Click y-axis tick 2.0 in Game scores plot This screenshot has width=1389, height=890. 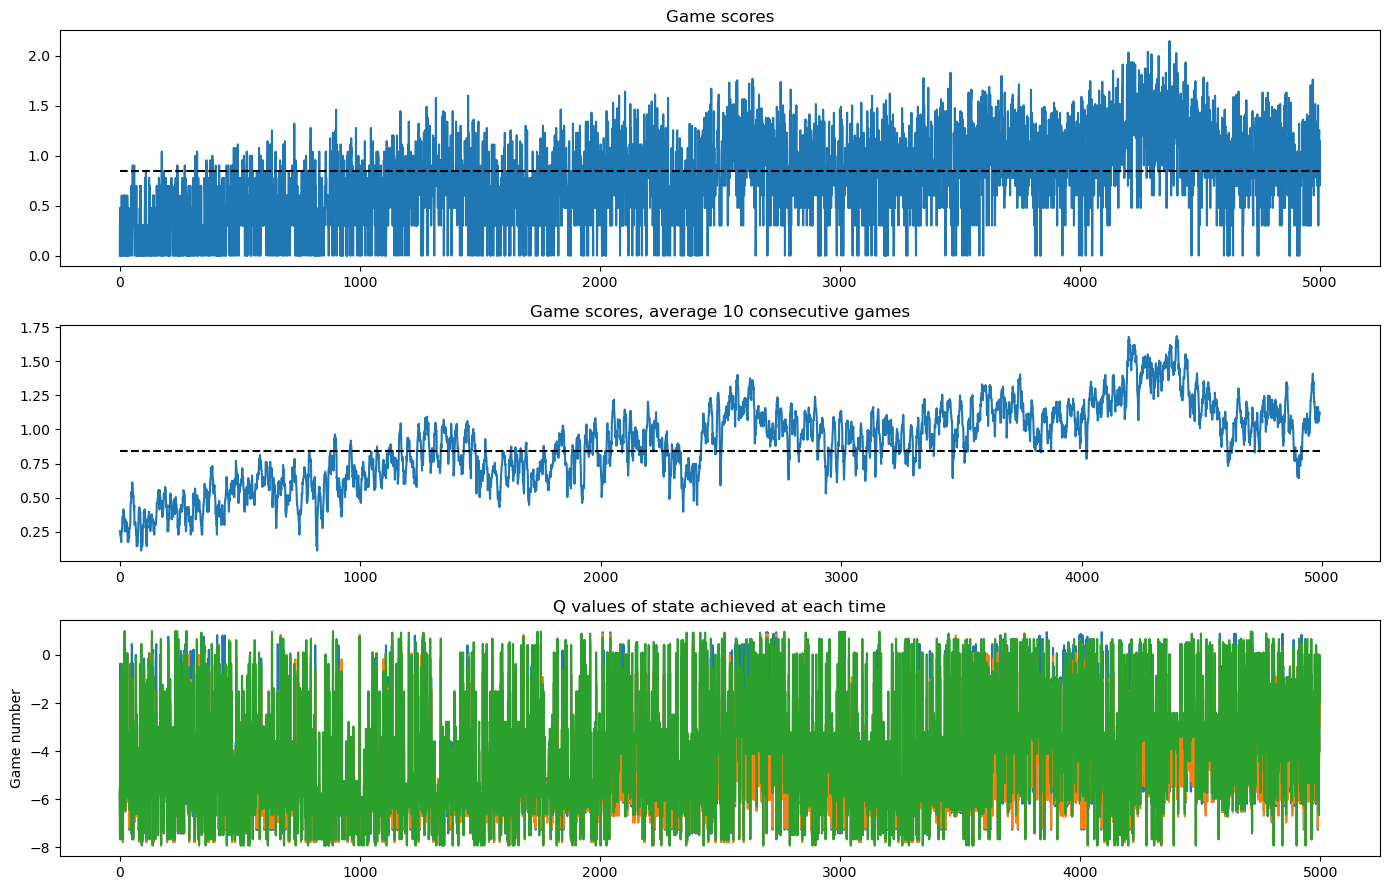click(x=40, y=56)
